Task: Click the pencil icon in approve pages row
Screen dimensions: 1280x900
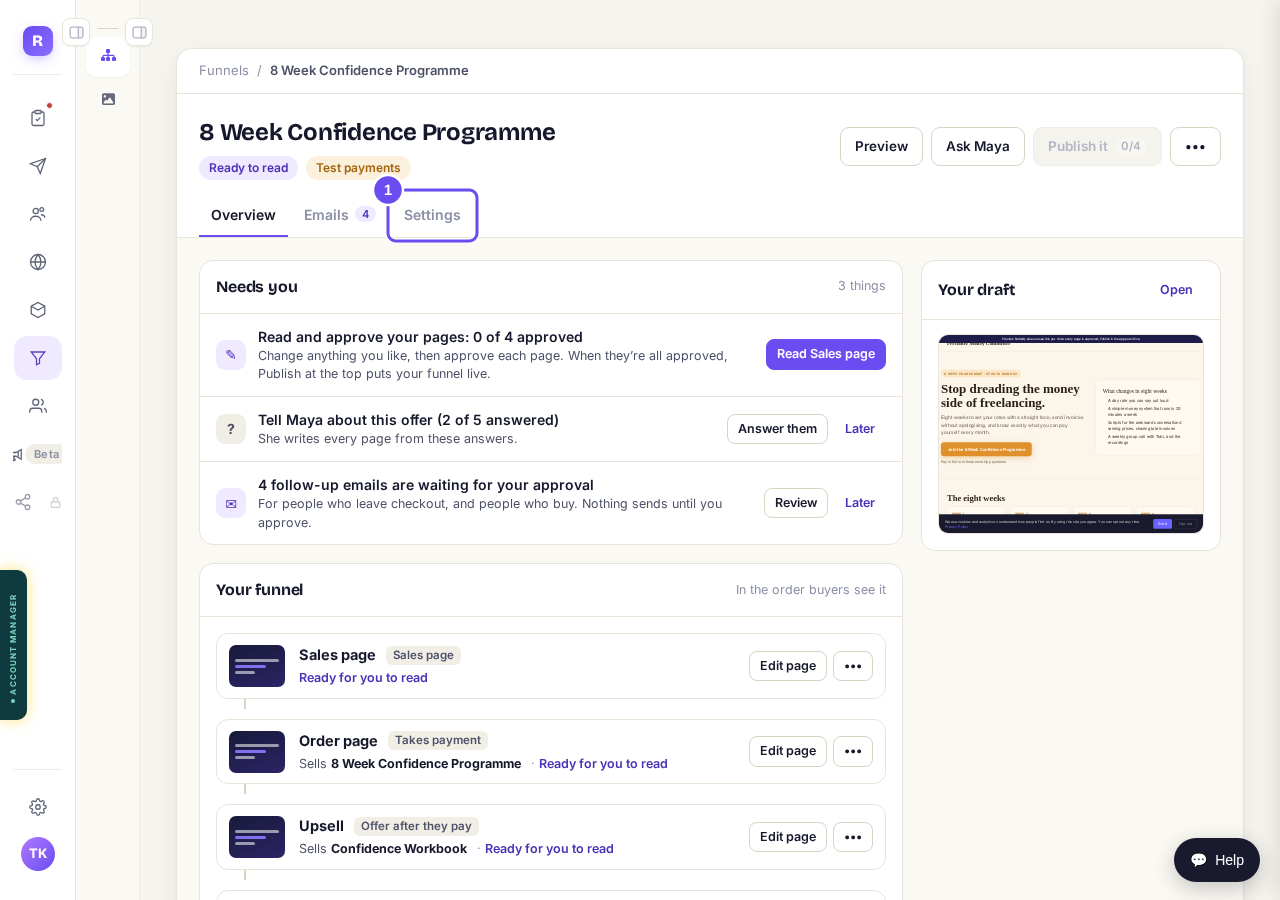Action: [231, 355]
